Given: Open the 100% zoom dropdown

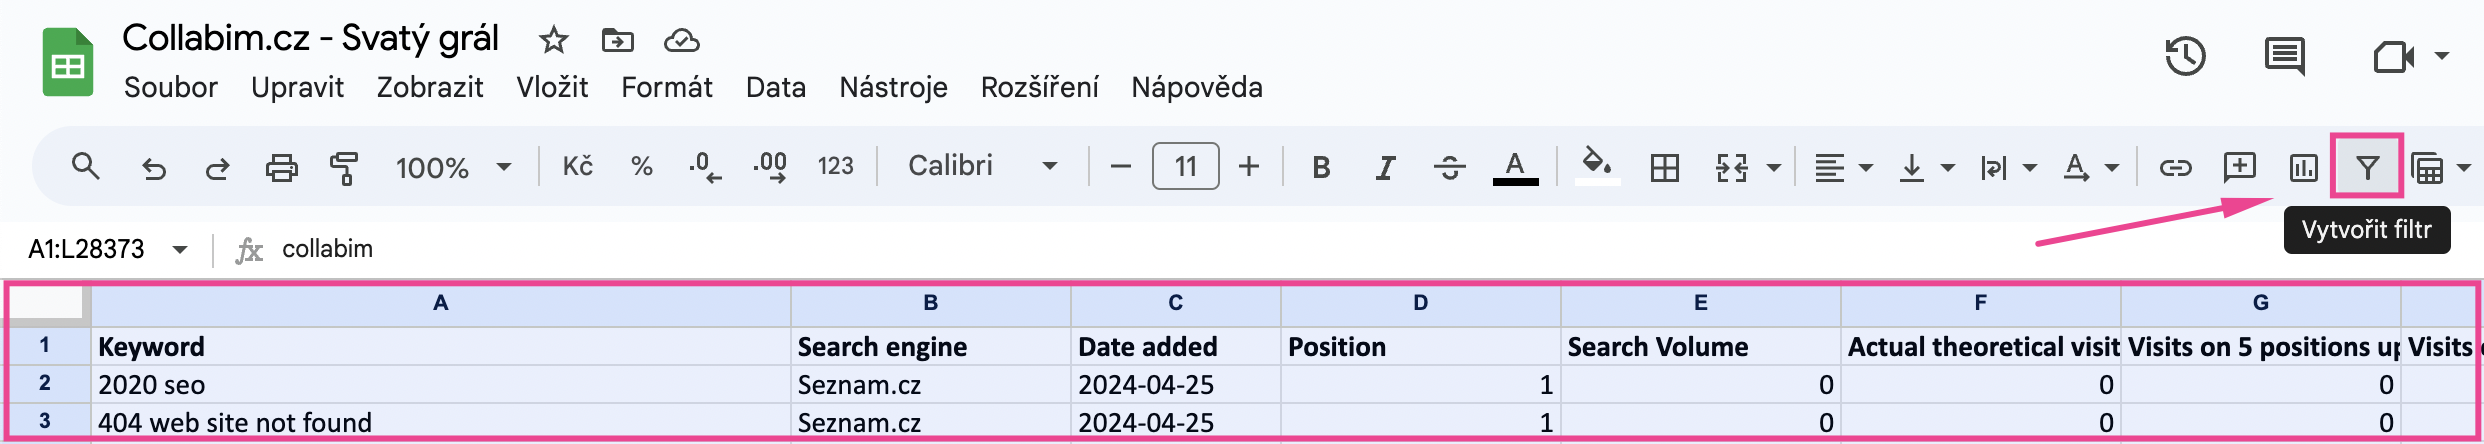Looking at the screenshot, I should tap(454, 167).
